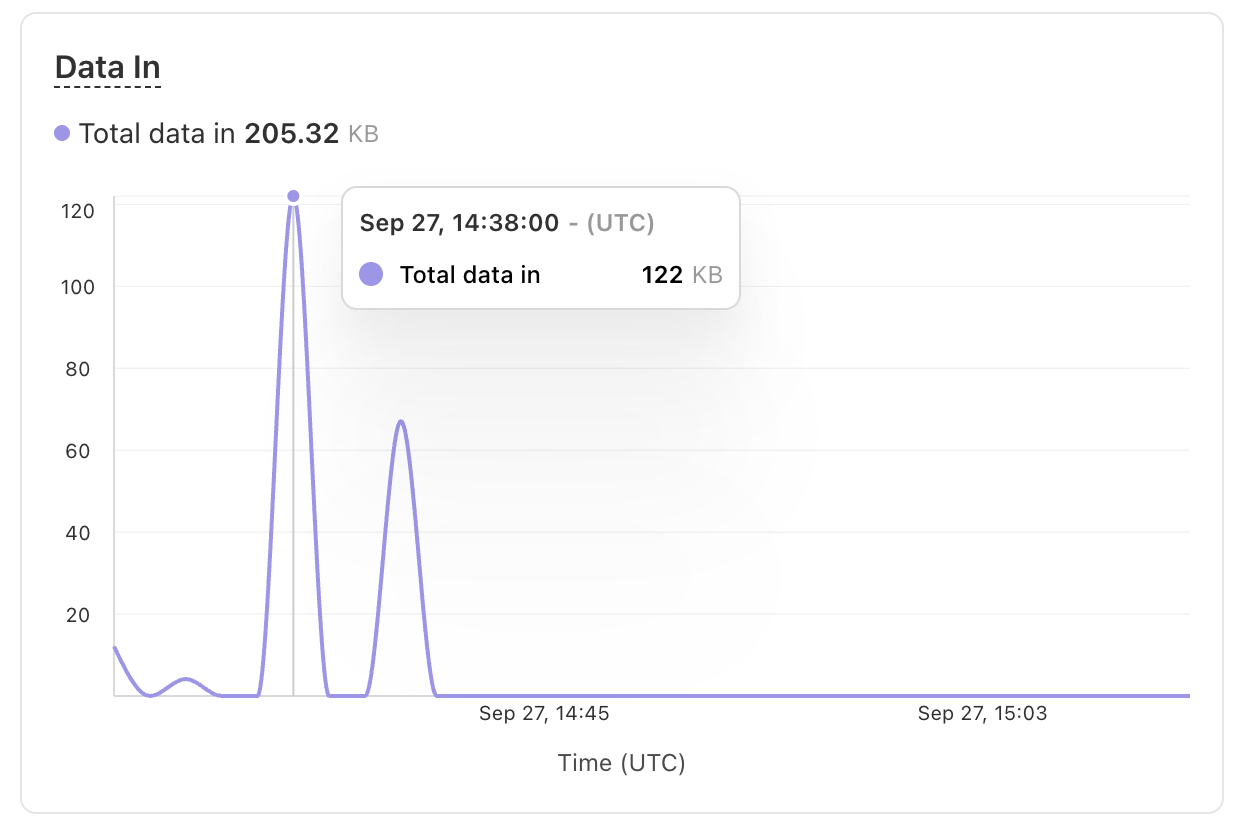This screenshot has width=1246, height=830.
Task: Click the 120 y-axis label
Action: point(78,211)
